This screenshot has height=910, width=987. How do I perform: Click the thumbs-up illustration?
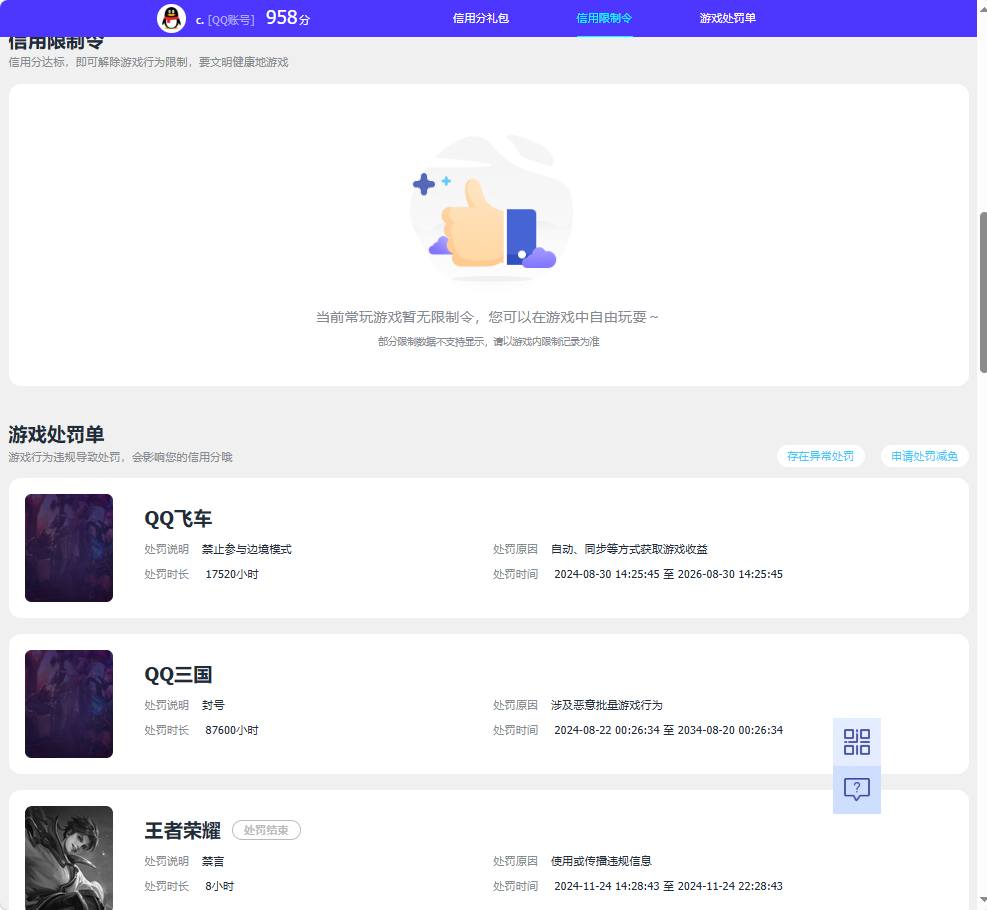[x=489, y=210]
